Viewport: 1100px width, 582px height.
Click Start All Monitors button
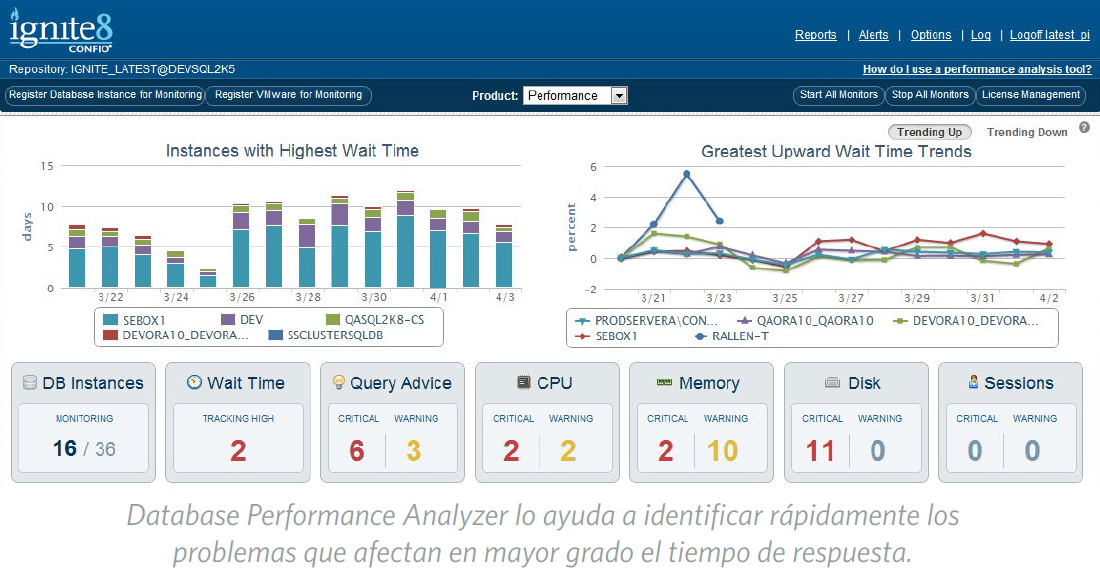coord(838,95)
